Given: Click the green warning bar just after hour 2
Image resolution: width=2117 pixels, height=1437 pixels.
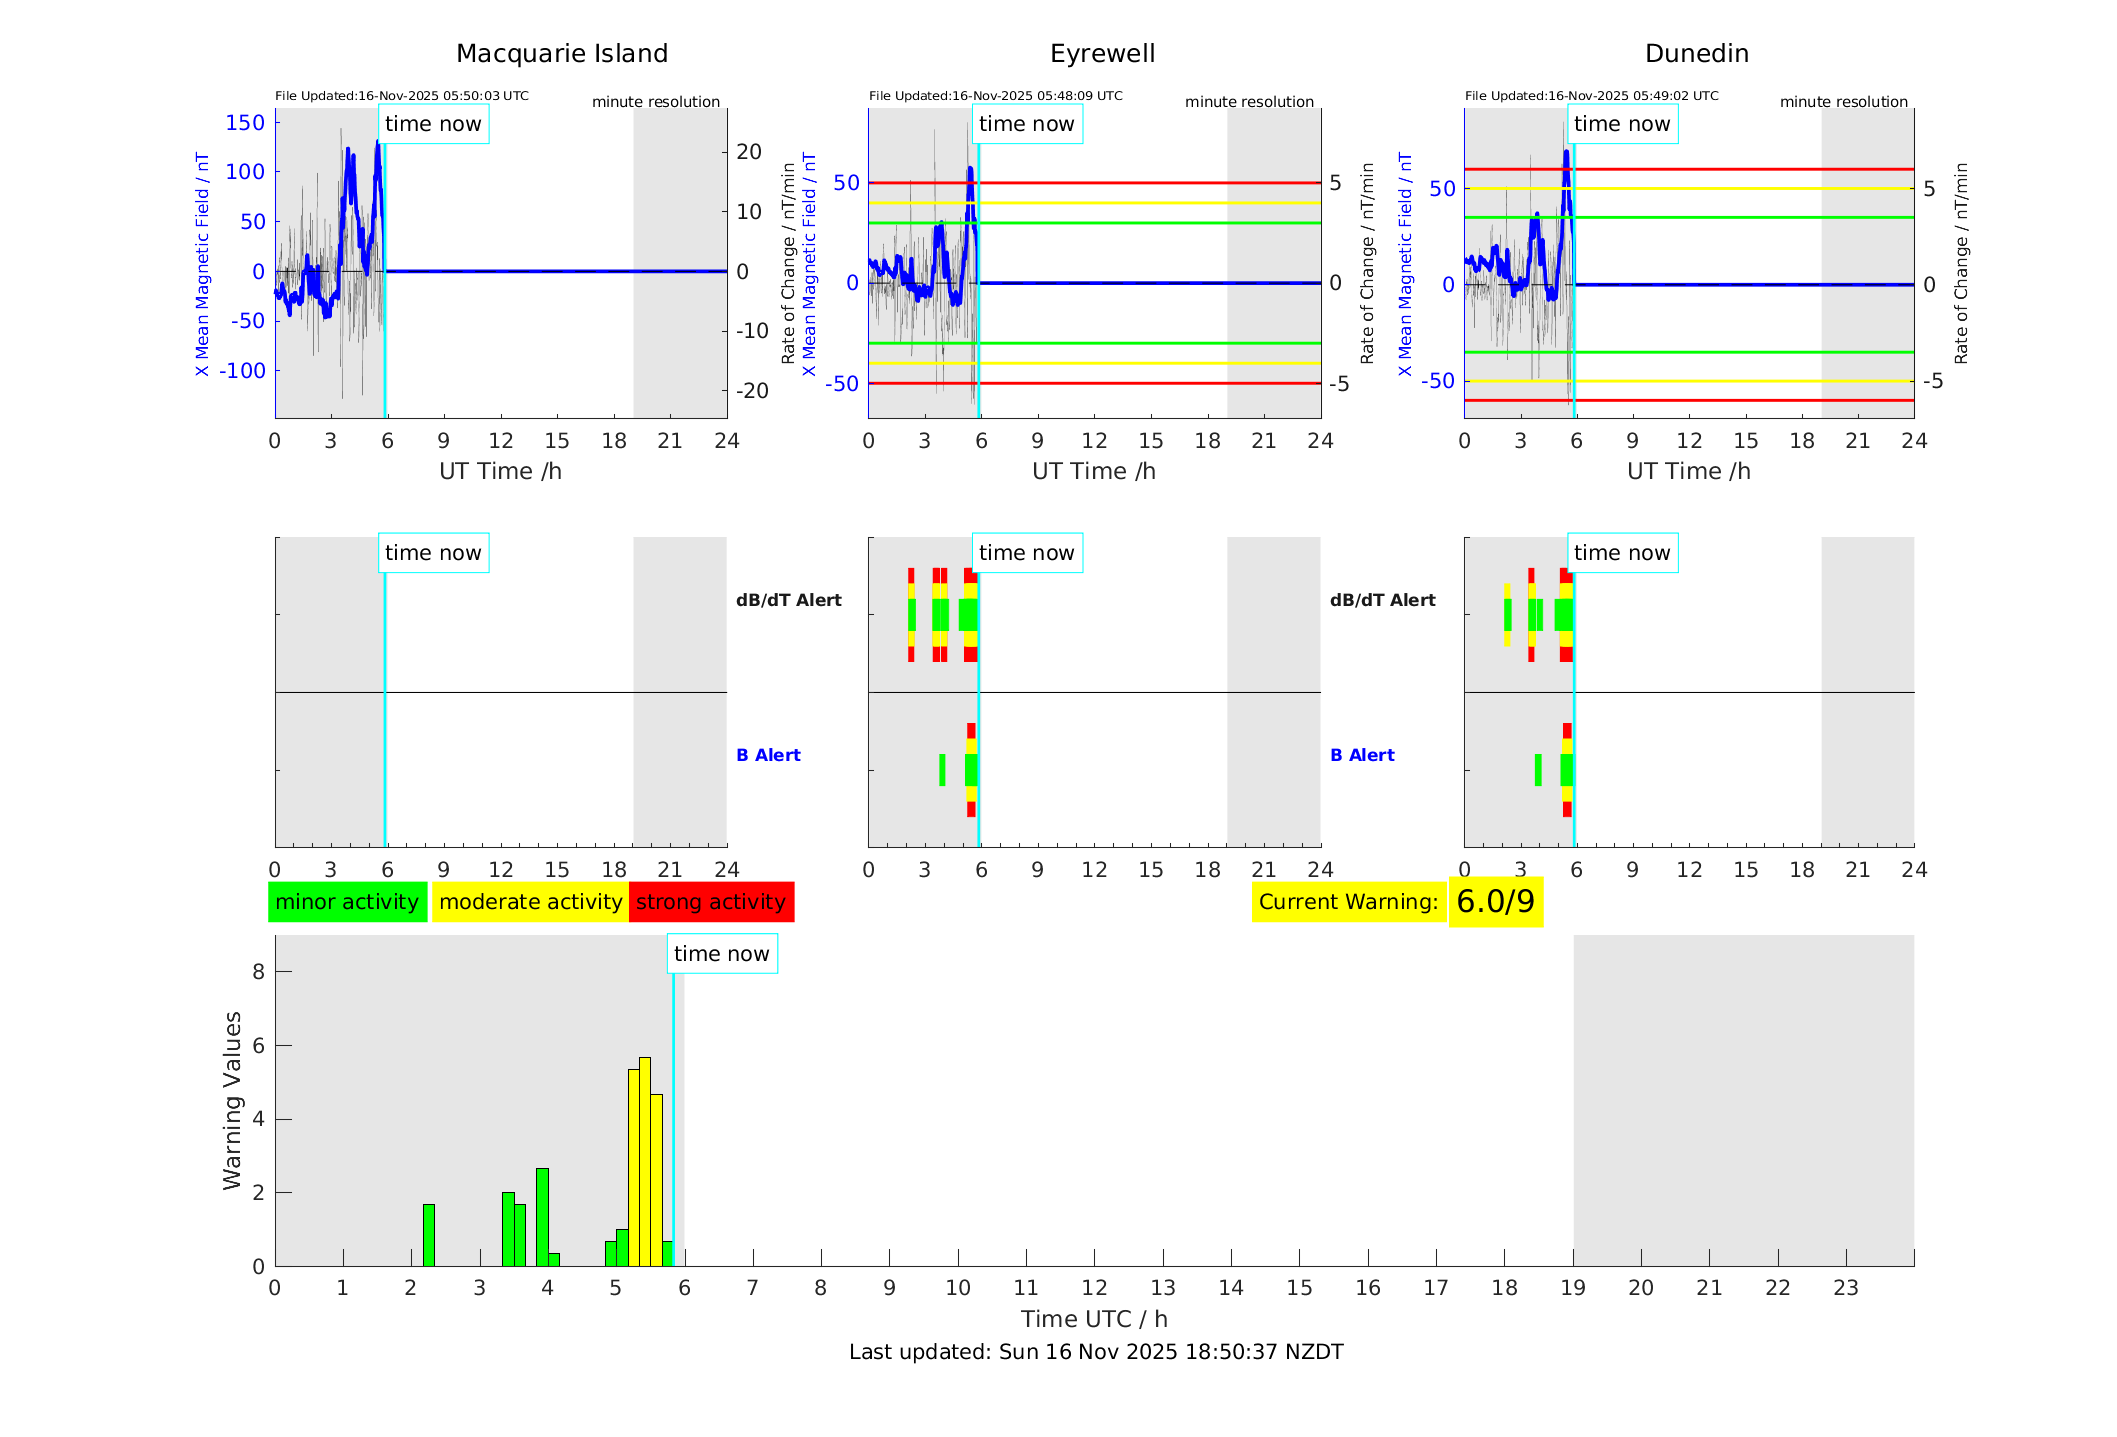Looking at the screenshot, I should [429, 1235].
